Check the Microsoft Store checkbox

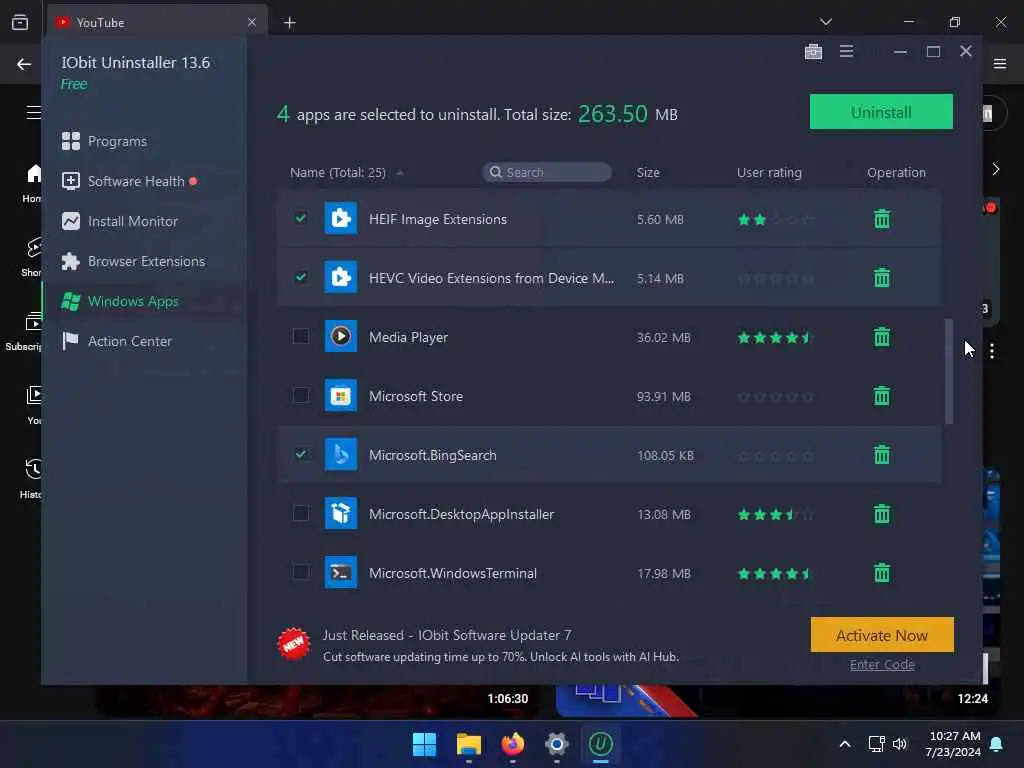click(300, 395)
